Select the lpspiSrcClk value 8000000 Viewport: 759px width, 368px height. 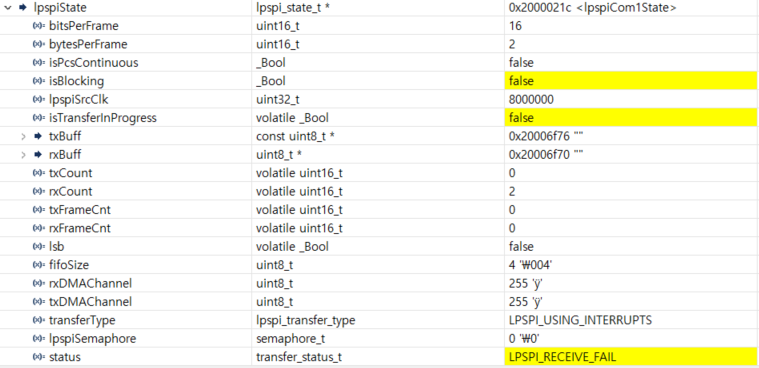point(531,100)
